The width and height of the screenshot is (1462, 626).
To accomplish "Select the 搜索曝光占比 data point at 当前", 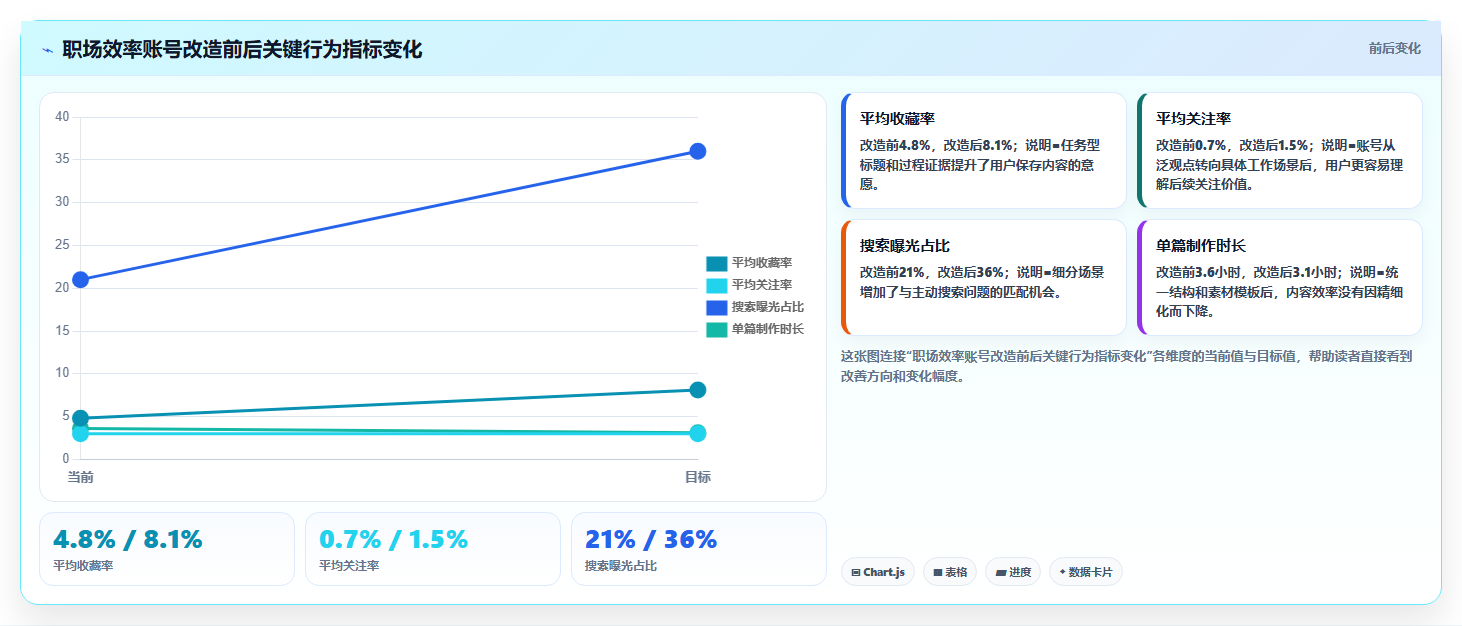I will [81, 279].
